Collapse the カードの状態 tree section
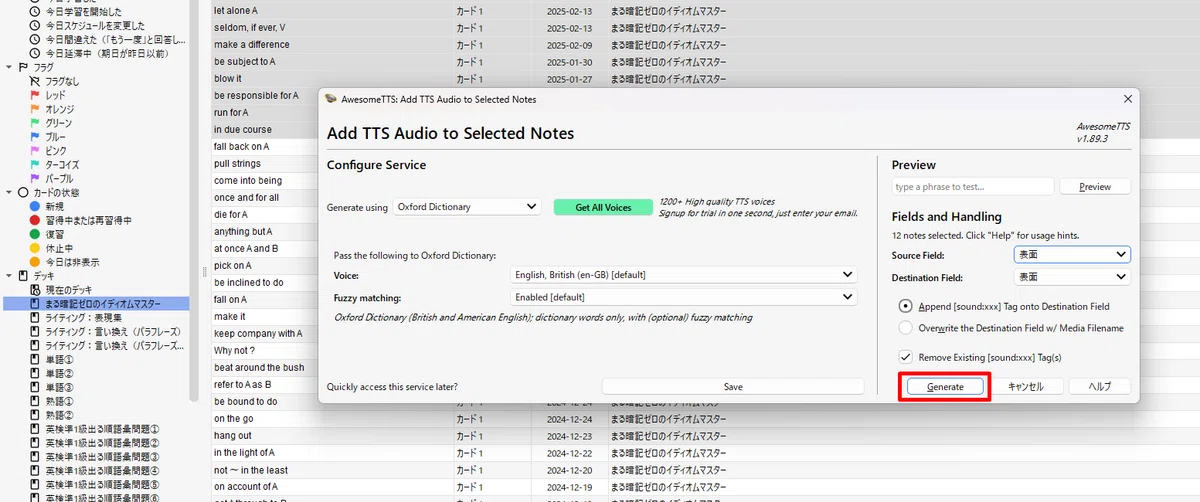The width and height of the screenshot is (1200, 502). (x=9, y=192)
